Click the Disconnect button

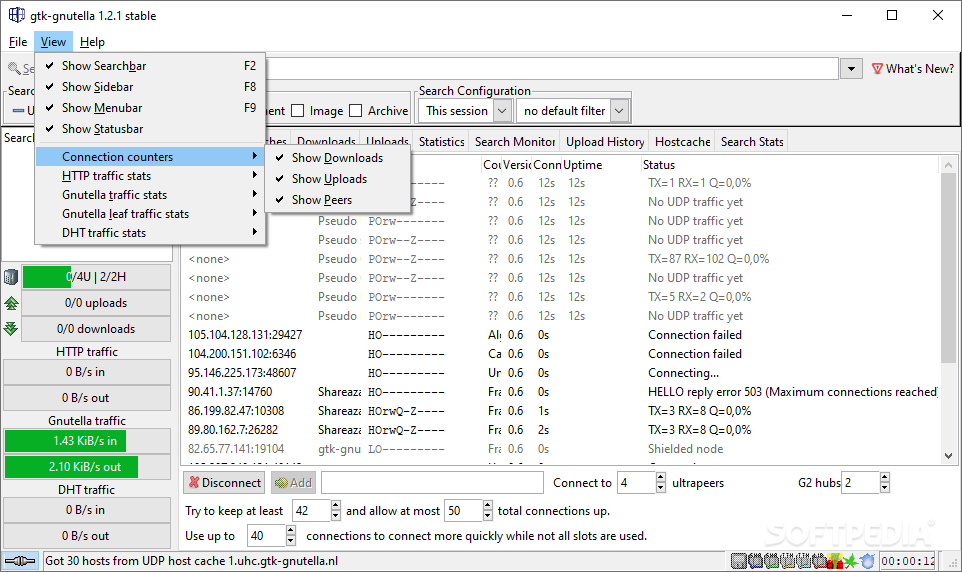224,482
